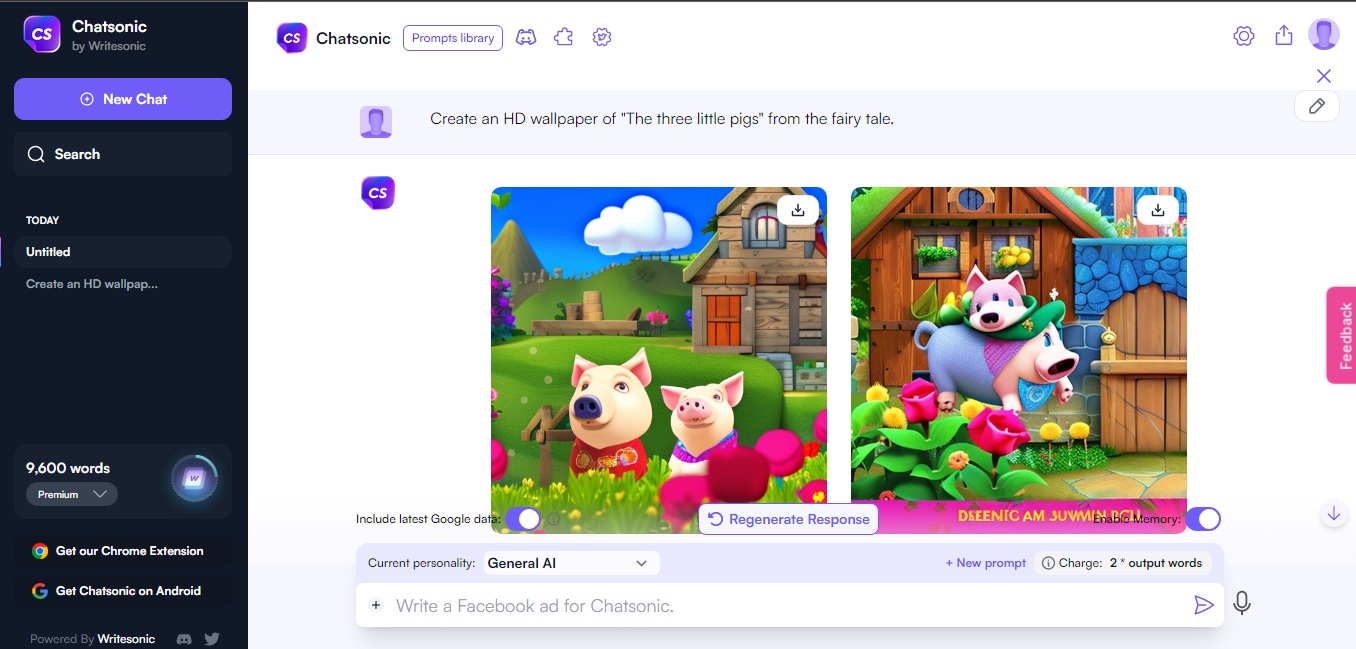
Task: Click the Charge info badge
Action: tap(1122, 563)
